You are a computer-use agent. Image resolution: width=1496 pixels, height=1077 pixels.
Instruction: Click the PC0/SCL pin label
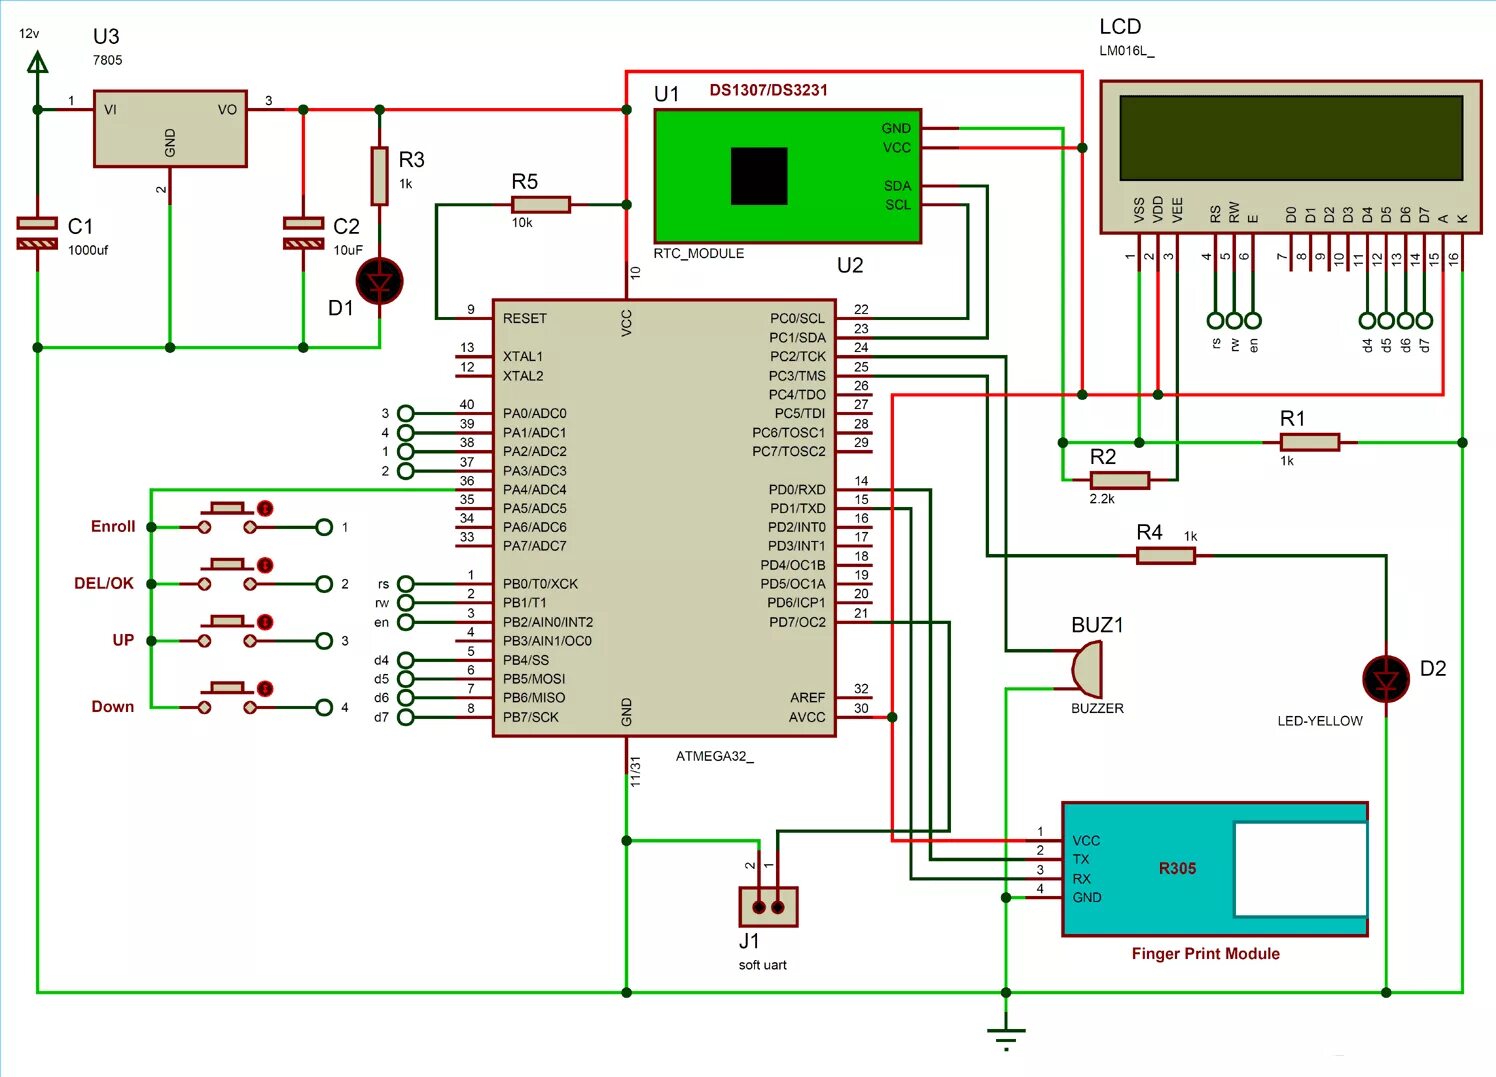(797, 318)
